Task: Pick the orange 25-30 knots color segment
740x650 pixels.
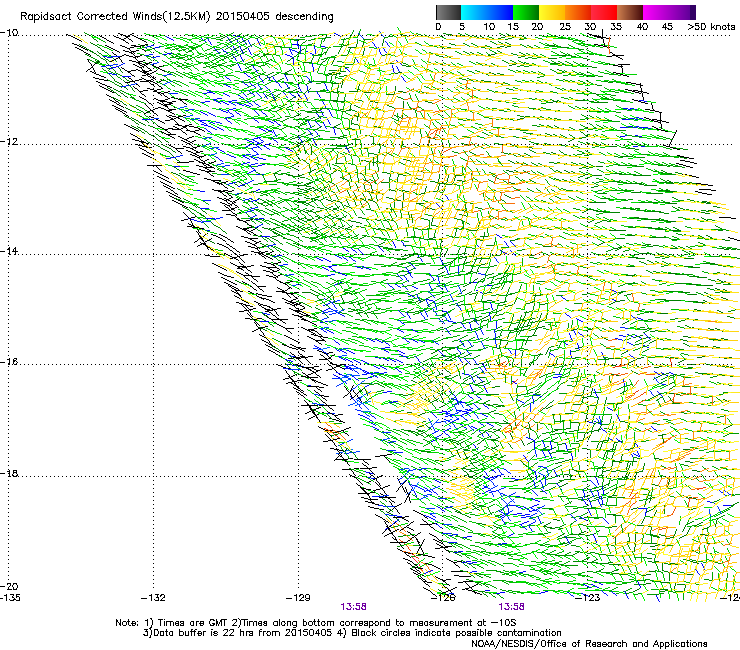Action: point(578,12)
